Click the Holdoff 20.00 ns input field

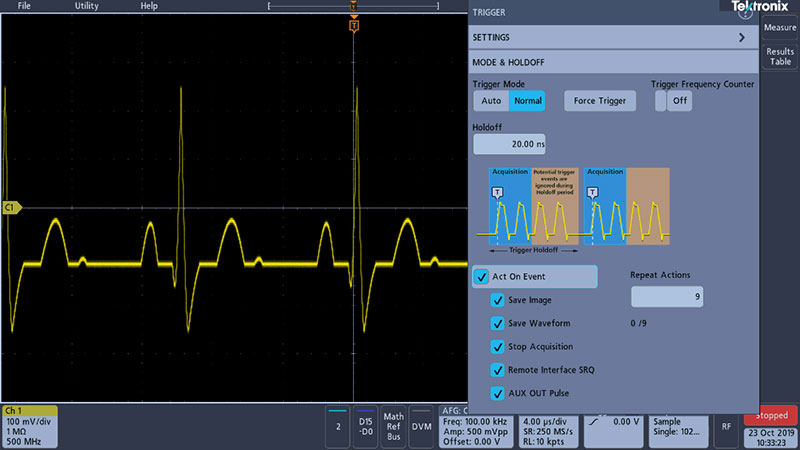click(x=509, y=144)
